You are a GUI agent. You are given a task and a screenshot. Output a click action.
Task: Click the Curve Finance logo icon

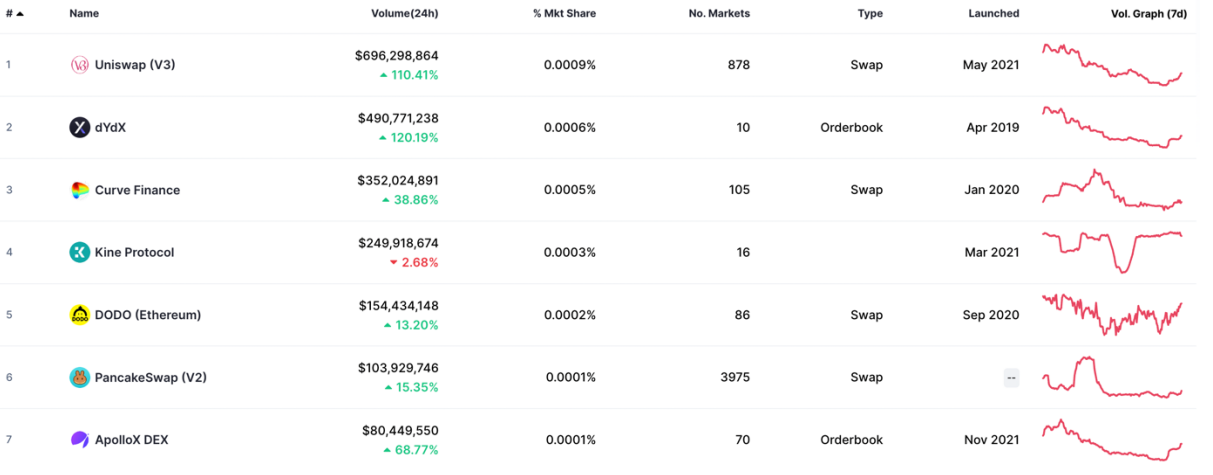click(80, 190)
